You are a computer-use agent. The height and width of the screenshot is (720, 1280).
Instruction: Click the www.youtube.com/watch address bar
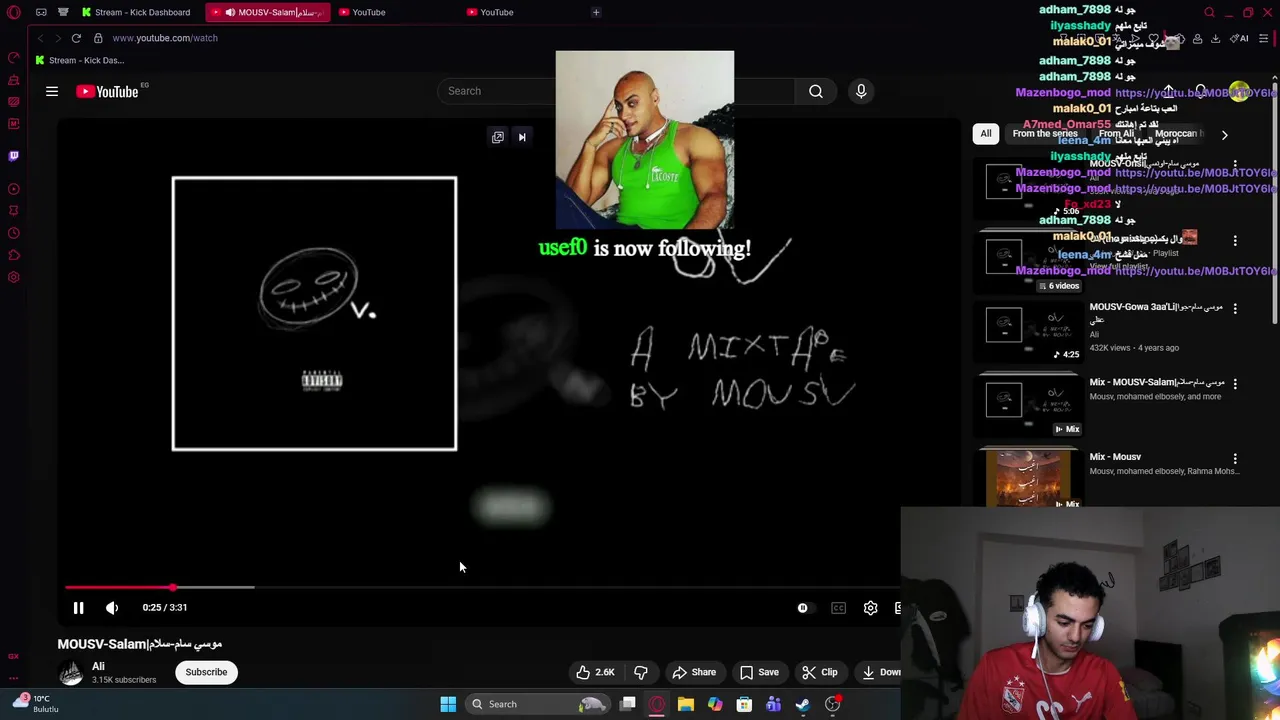click(165, 38)
